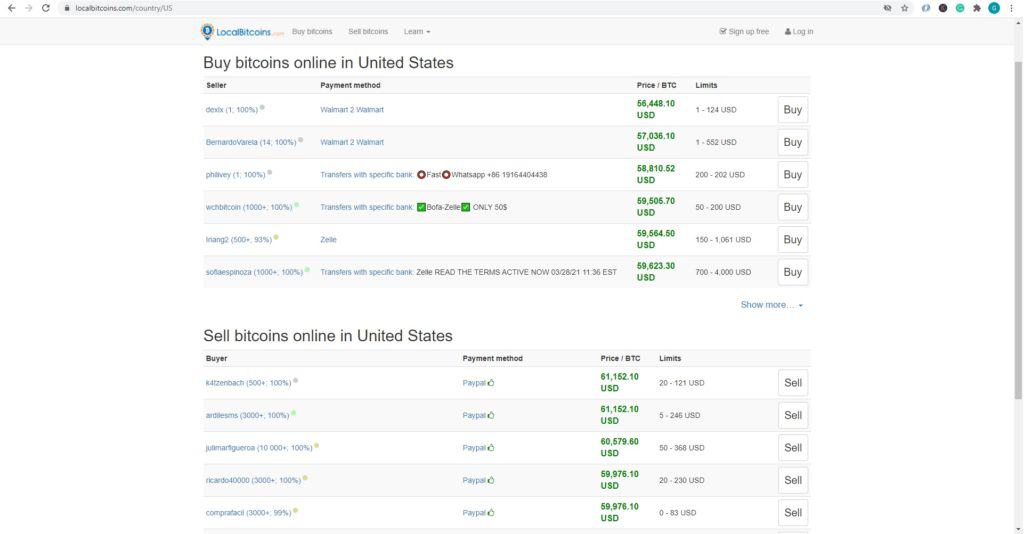Open buyer profile ardilesms
The width and height of the screenshot is (1024, 534).
(247, 415)
